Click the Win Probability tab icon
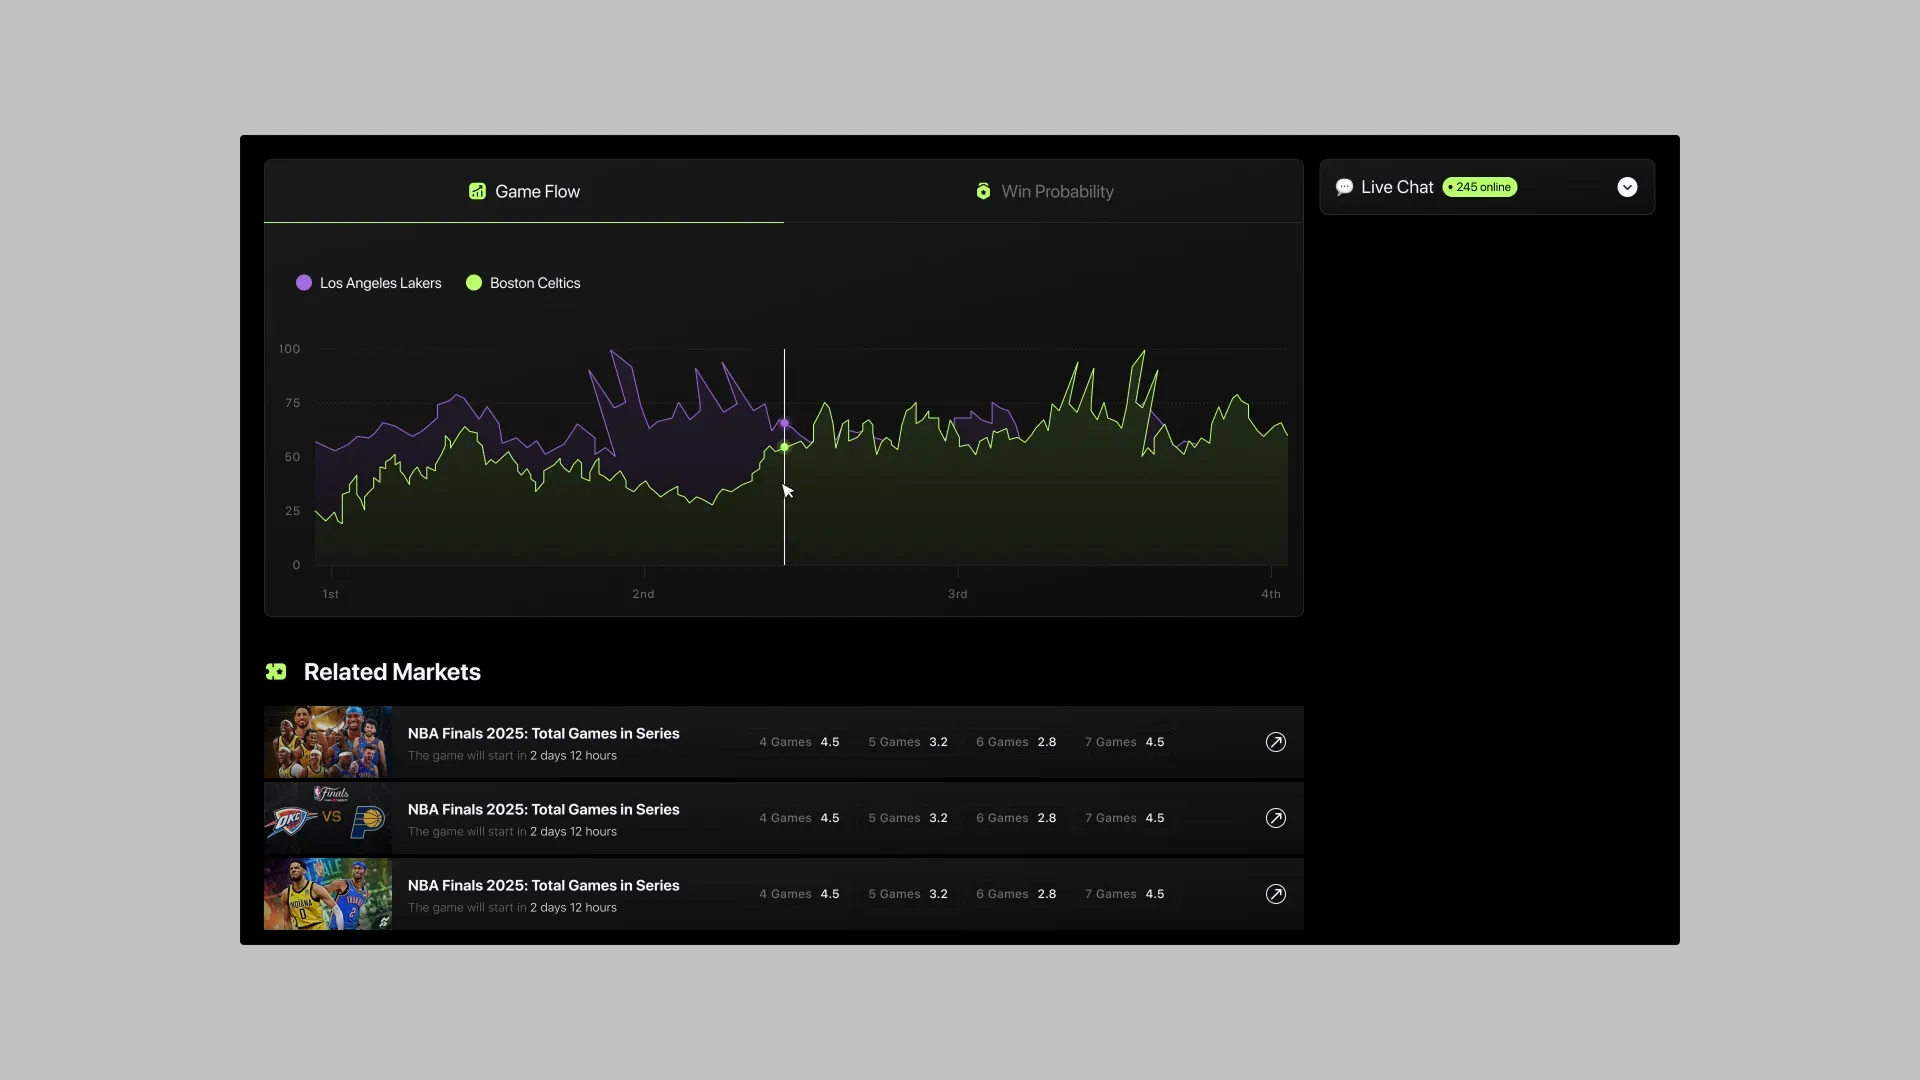This screenshot has width=1920, height=1080. tap(983, 191)
